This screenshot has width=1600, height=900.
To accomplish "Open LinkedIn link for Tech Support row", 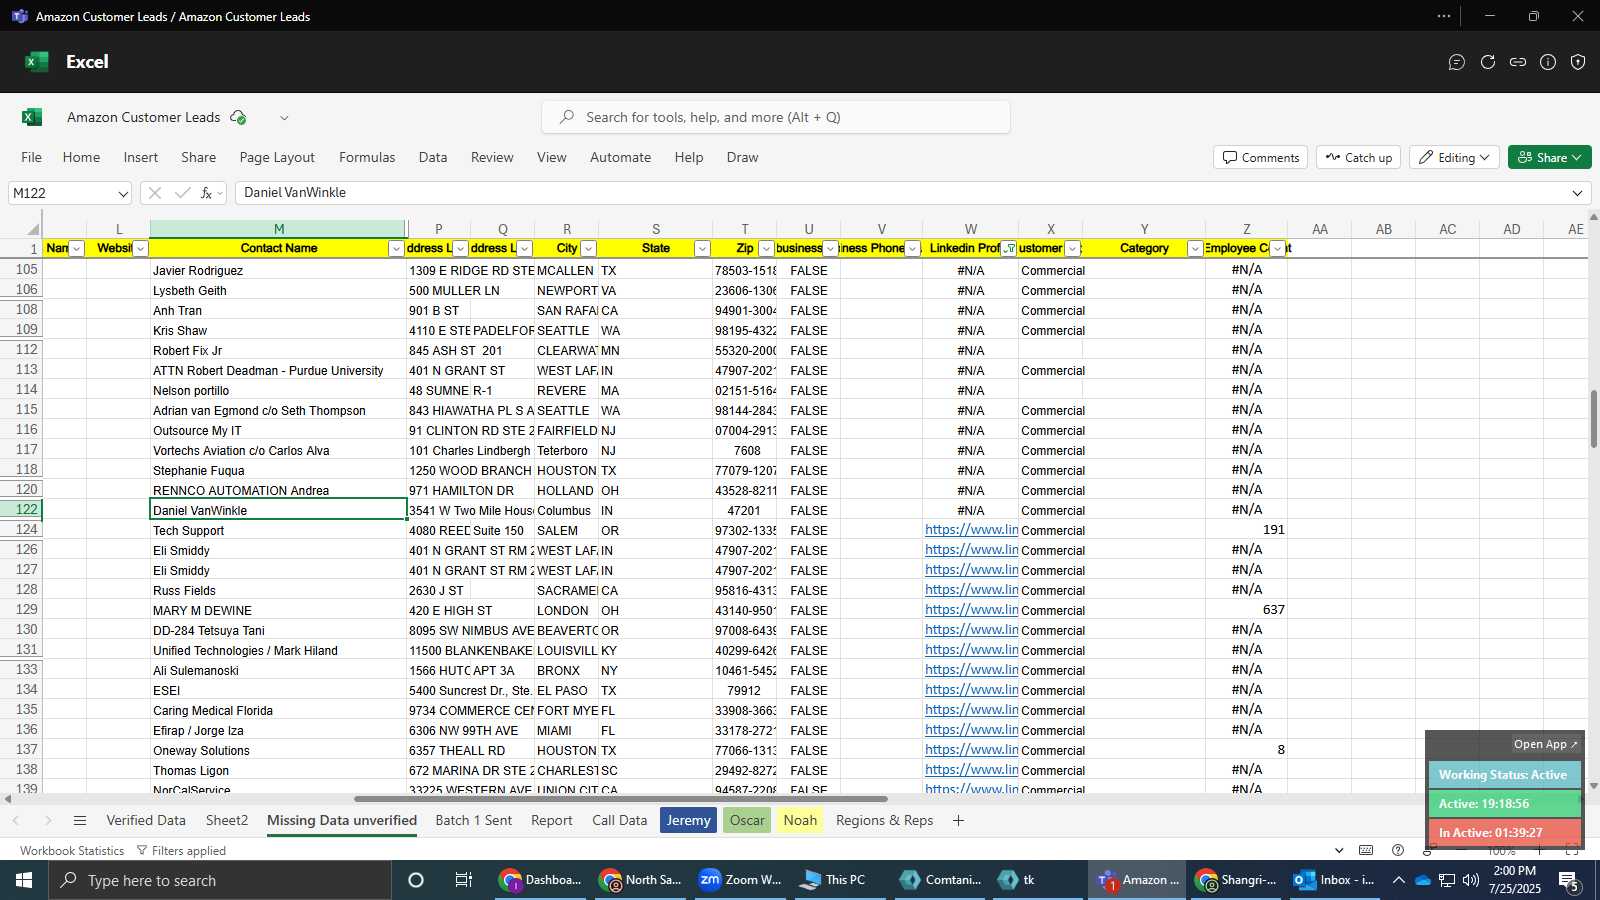I will (971, 530).
